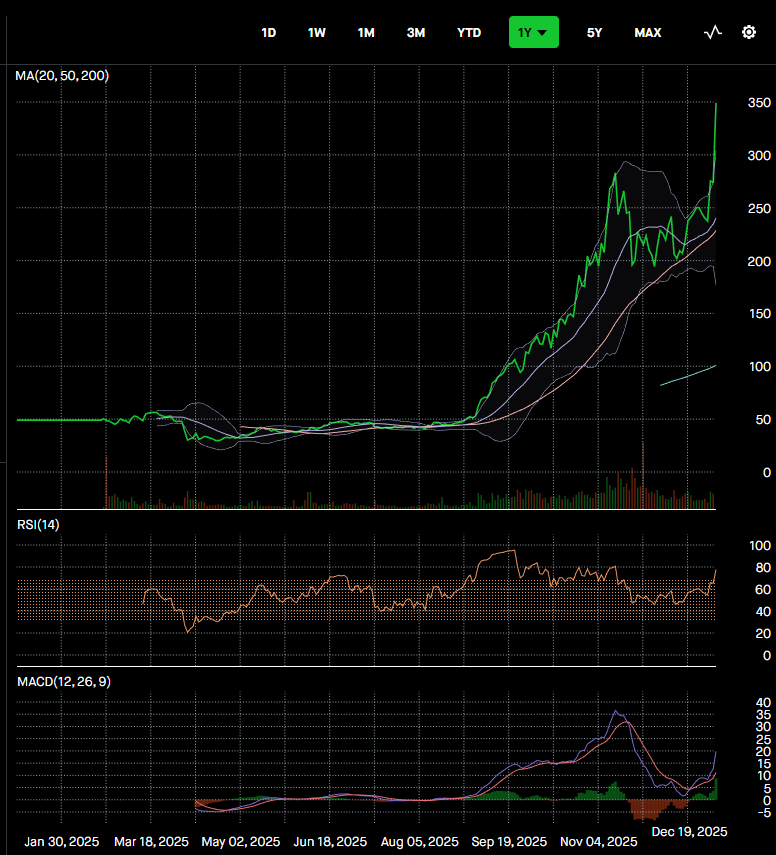Screen dimensions: 776x855
Task: Click the 250 price axis label
Action: click(x=759, y=208)
